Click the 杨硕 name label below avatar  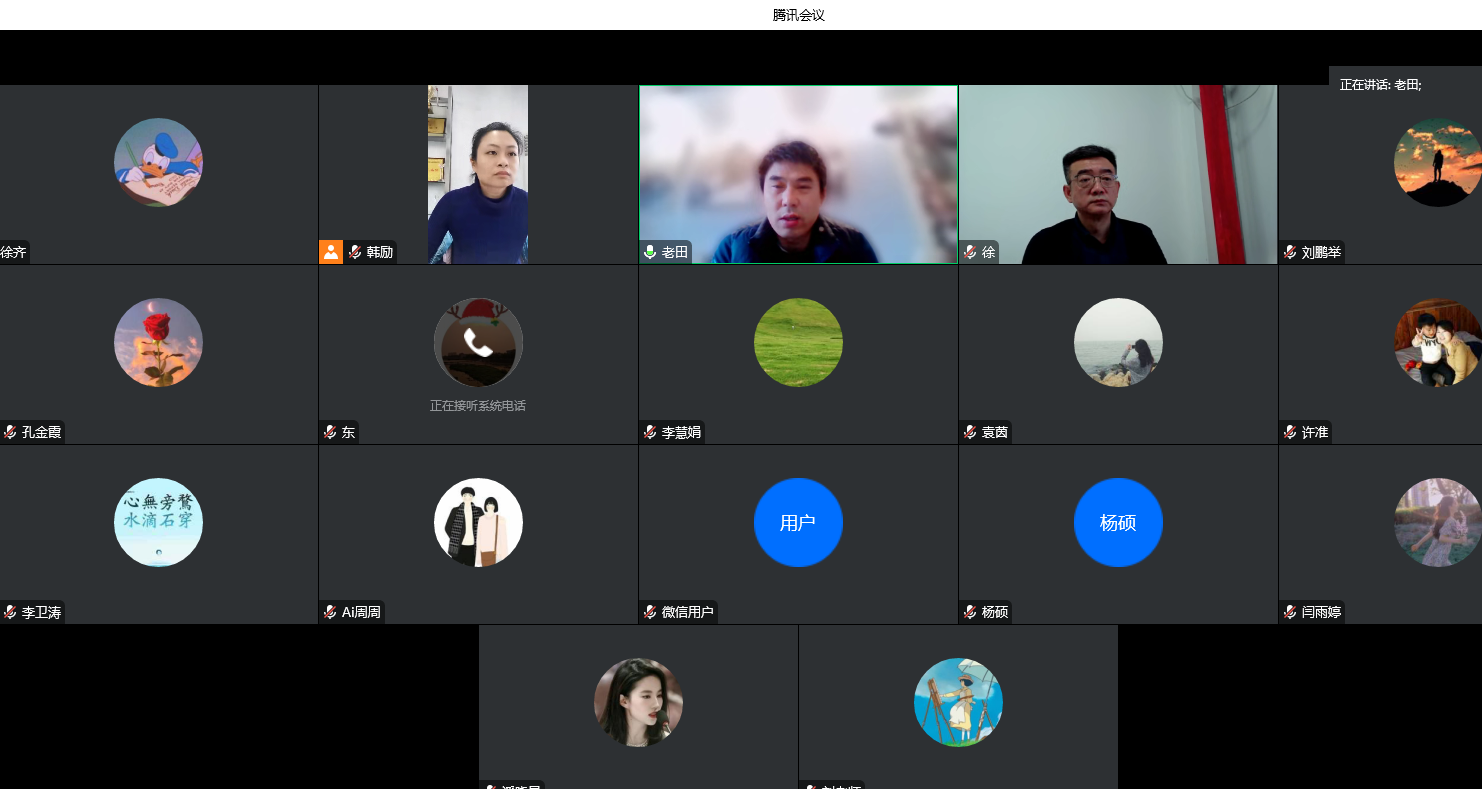coord(994,612)
